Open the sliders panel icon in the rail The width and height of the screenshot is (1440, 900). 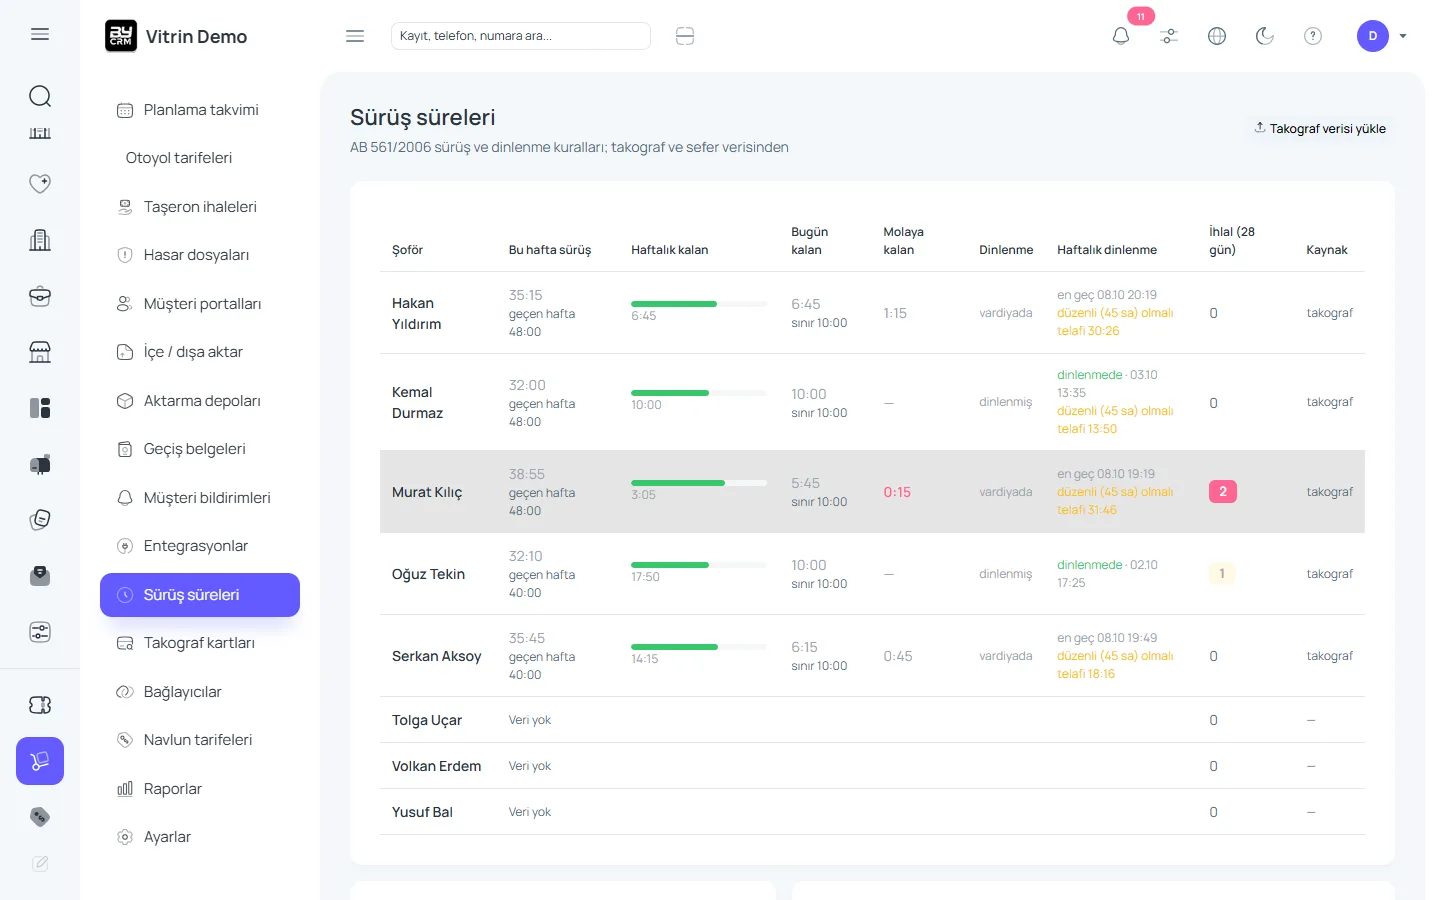[x=40, y=632]
